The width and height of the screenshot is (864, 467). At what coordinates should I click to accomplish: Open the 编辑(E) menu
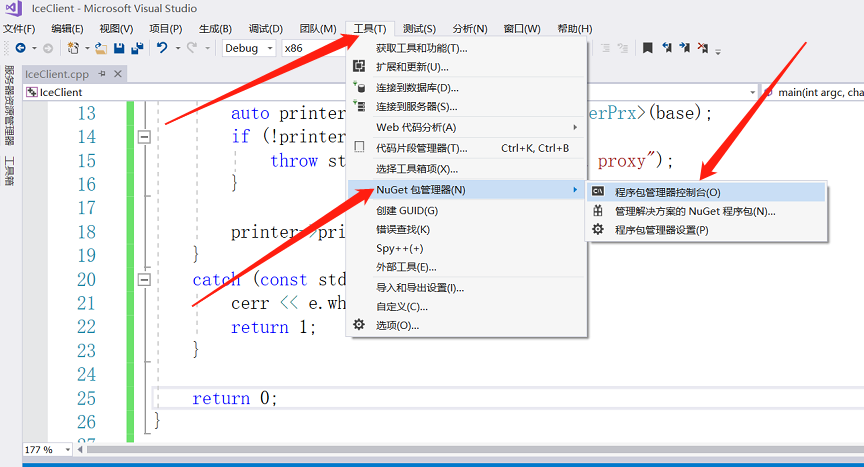tap(67, 29)
